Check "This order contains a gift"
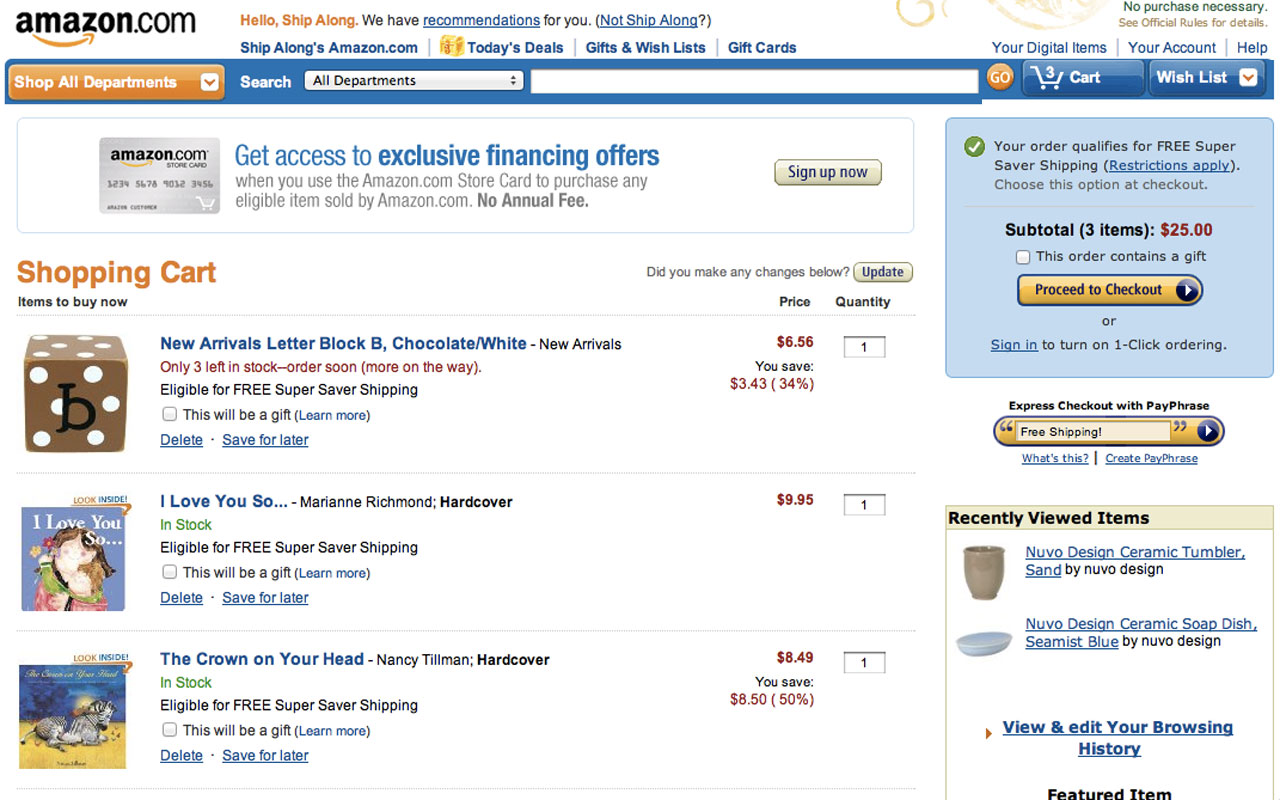Screen dimensions: 1280x800 (1023, 257)
